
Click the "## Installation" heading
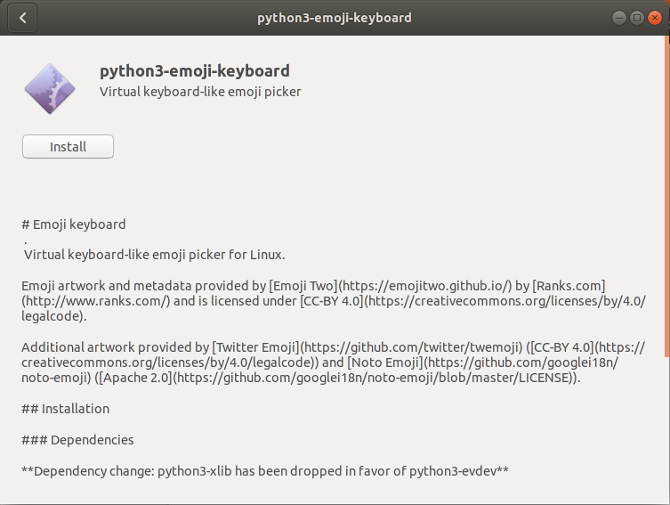(x=66, y=409)
